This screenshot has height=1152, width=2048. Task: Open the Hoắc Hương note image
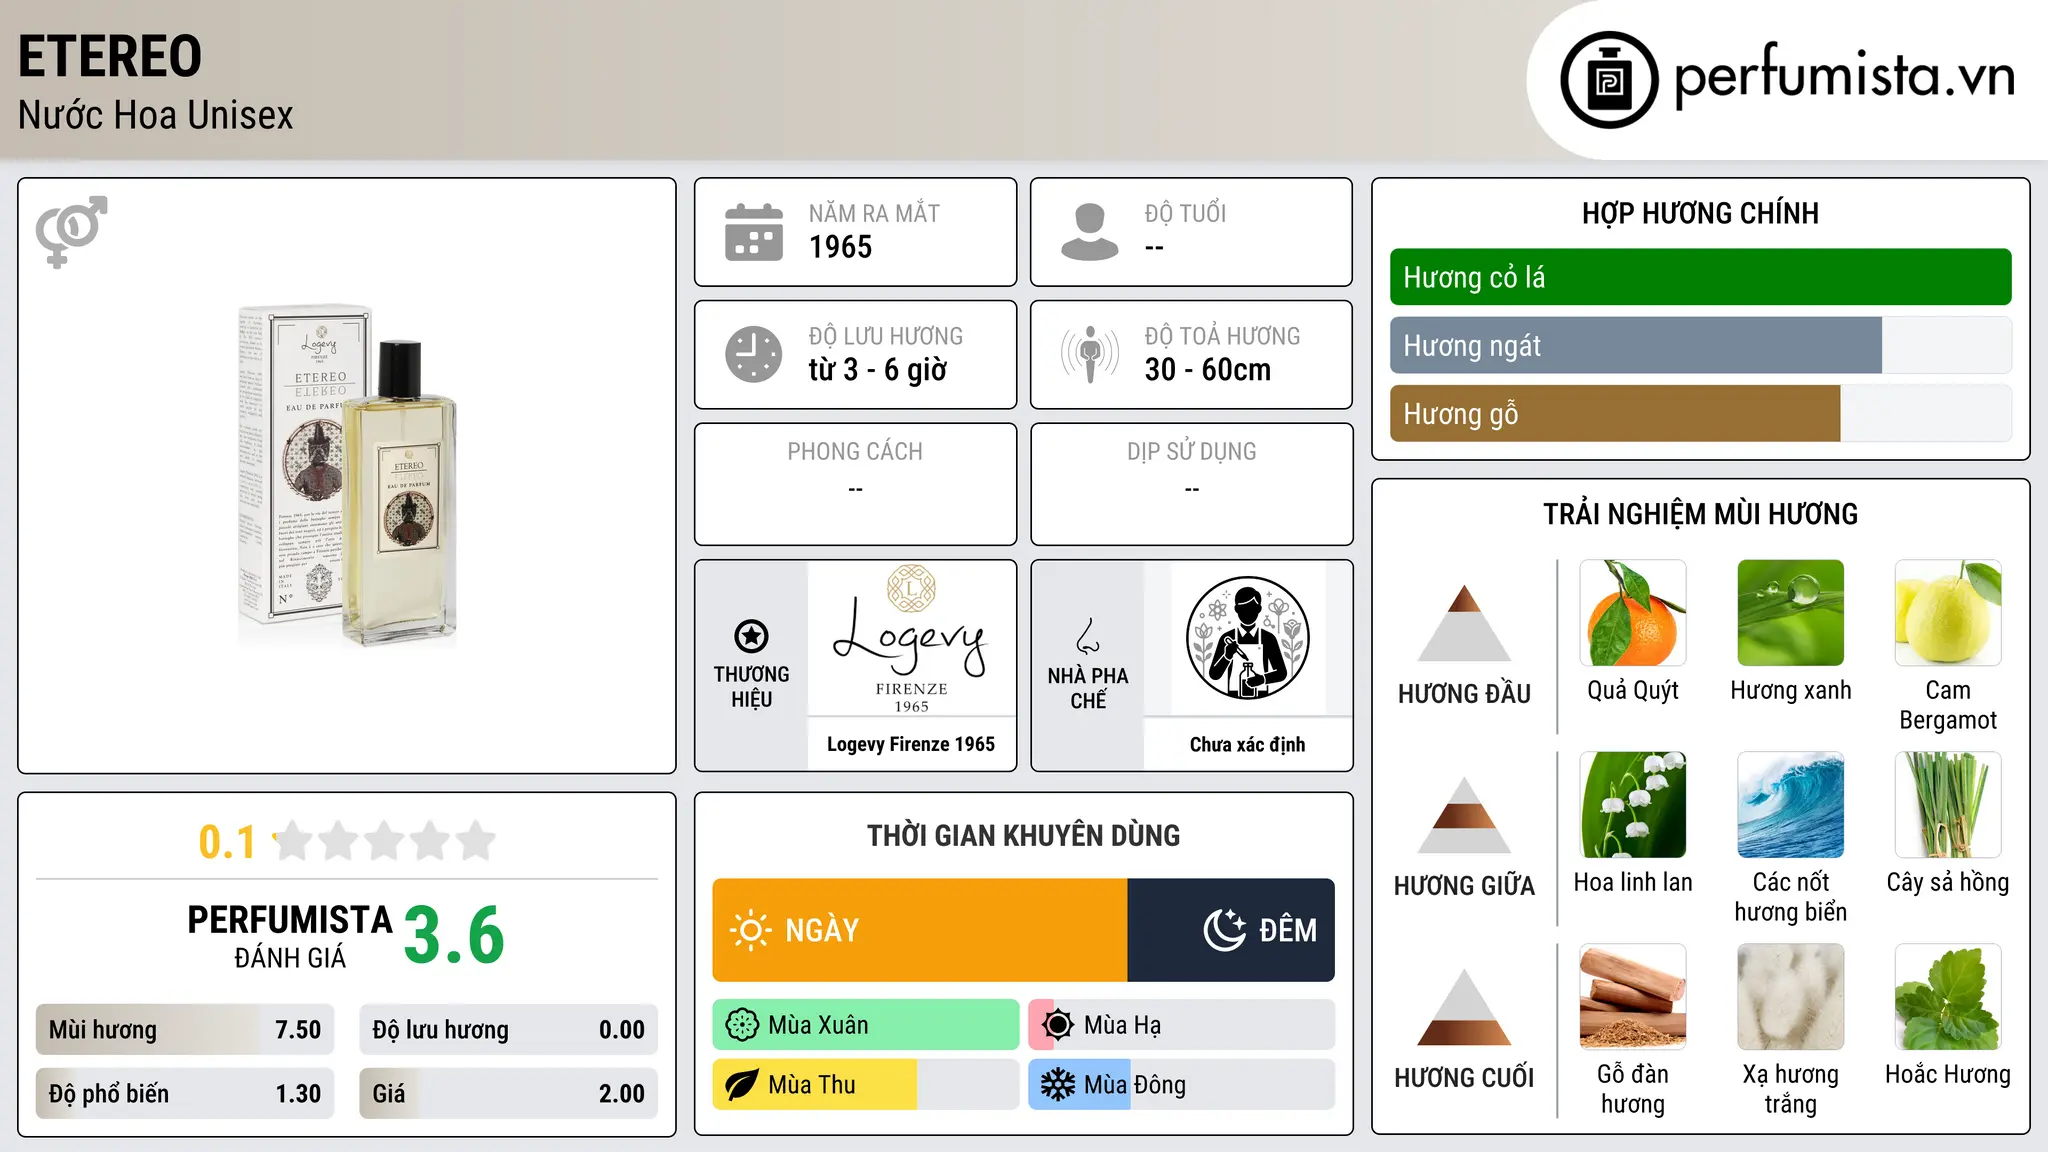(1948, 997)
